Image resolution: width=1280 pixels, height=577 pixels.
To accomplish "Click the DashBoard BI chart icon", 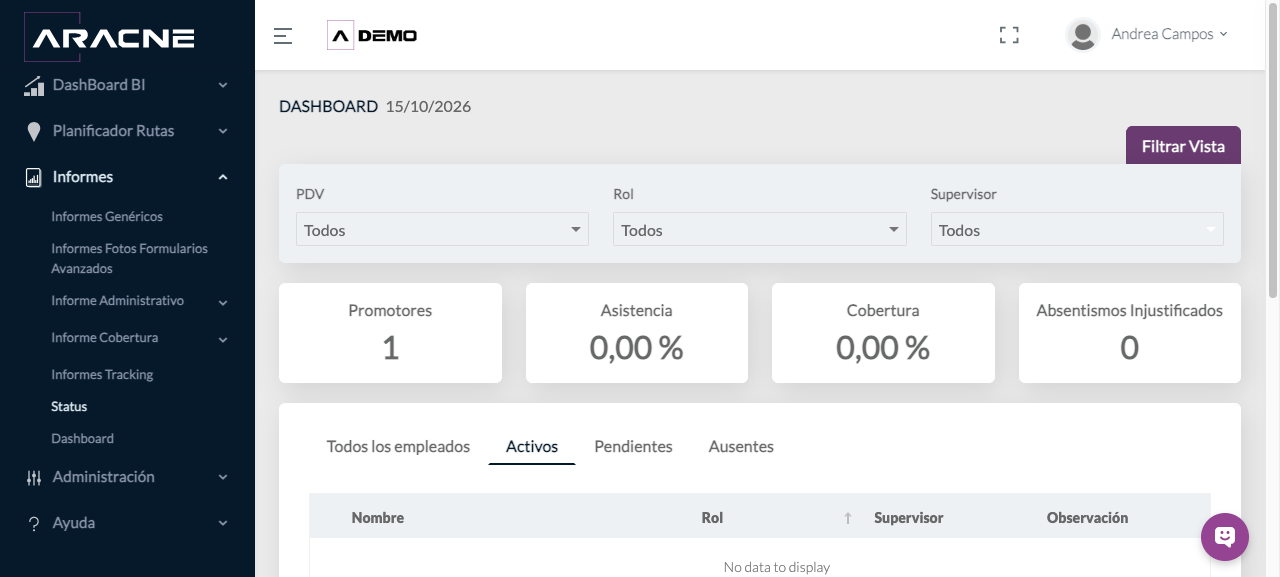I will tap(34, 86).
